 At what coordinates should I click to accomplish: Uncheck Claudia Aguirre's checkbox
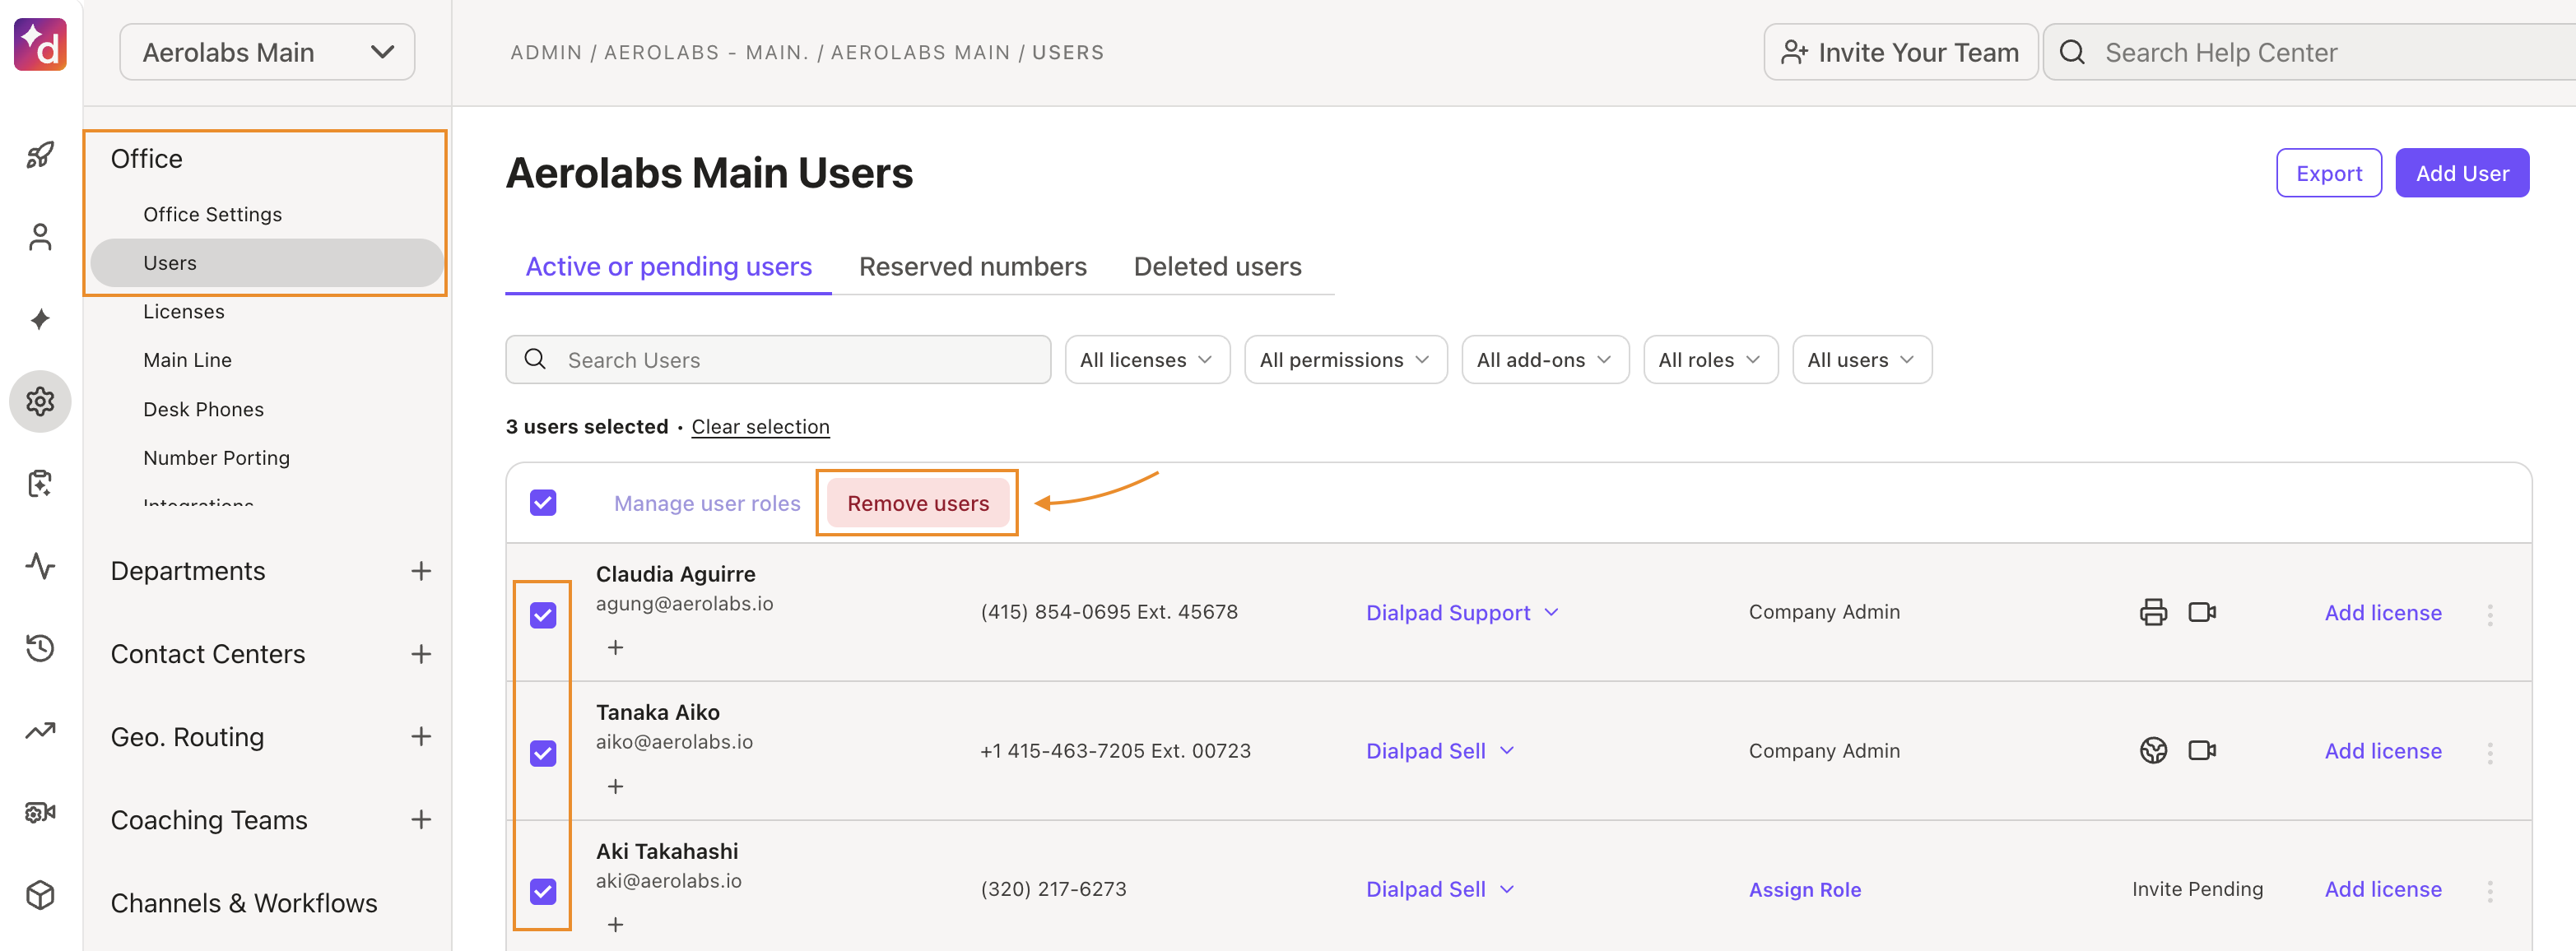pos(543,615)
